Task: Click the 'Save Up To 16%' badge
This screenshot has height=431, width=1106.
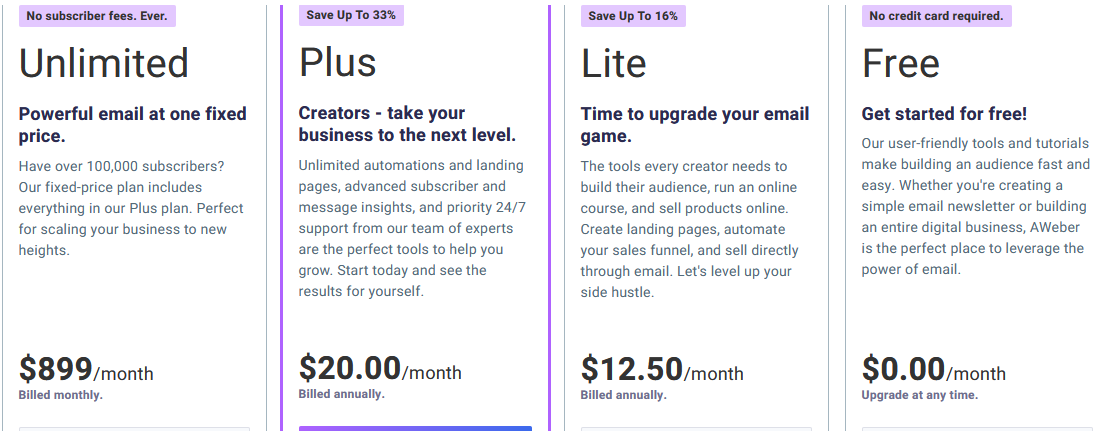Action: tap(633, 16)
